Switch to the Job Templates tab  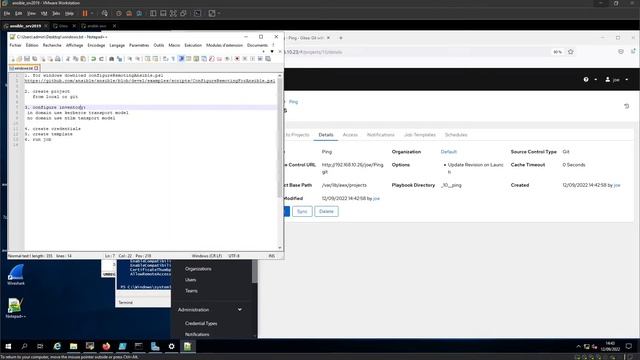(x=420, y=135)
